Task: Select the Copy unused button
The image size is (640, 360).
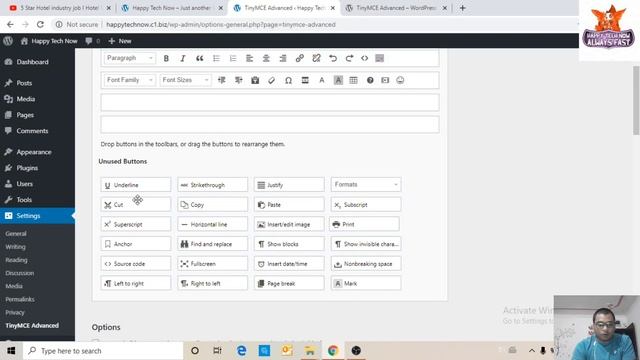Action: 213,204
